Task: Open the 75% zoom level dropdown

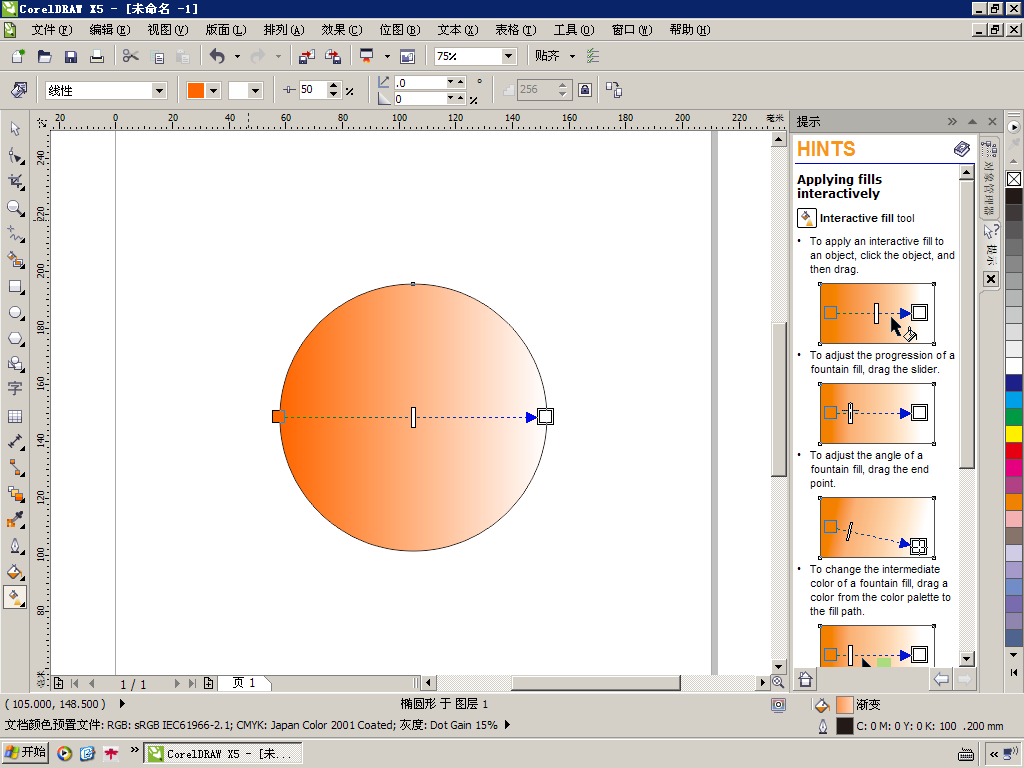Action: tap(508, 57)
